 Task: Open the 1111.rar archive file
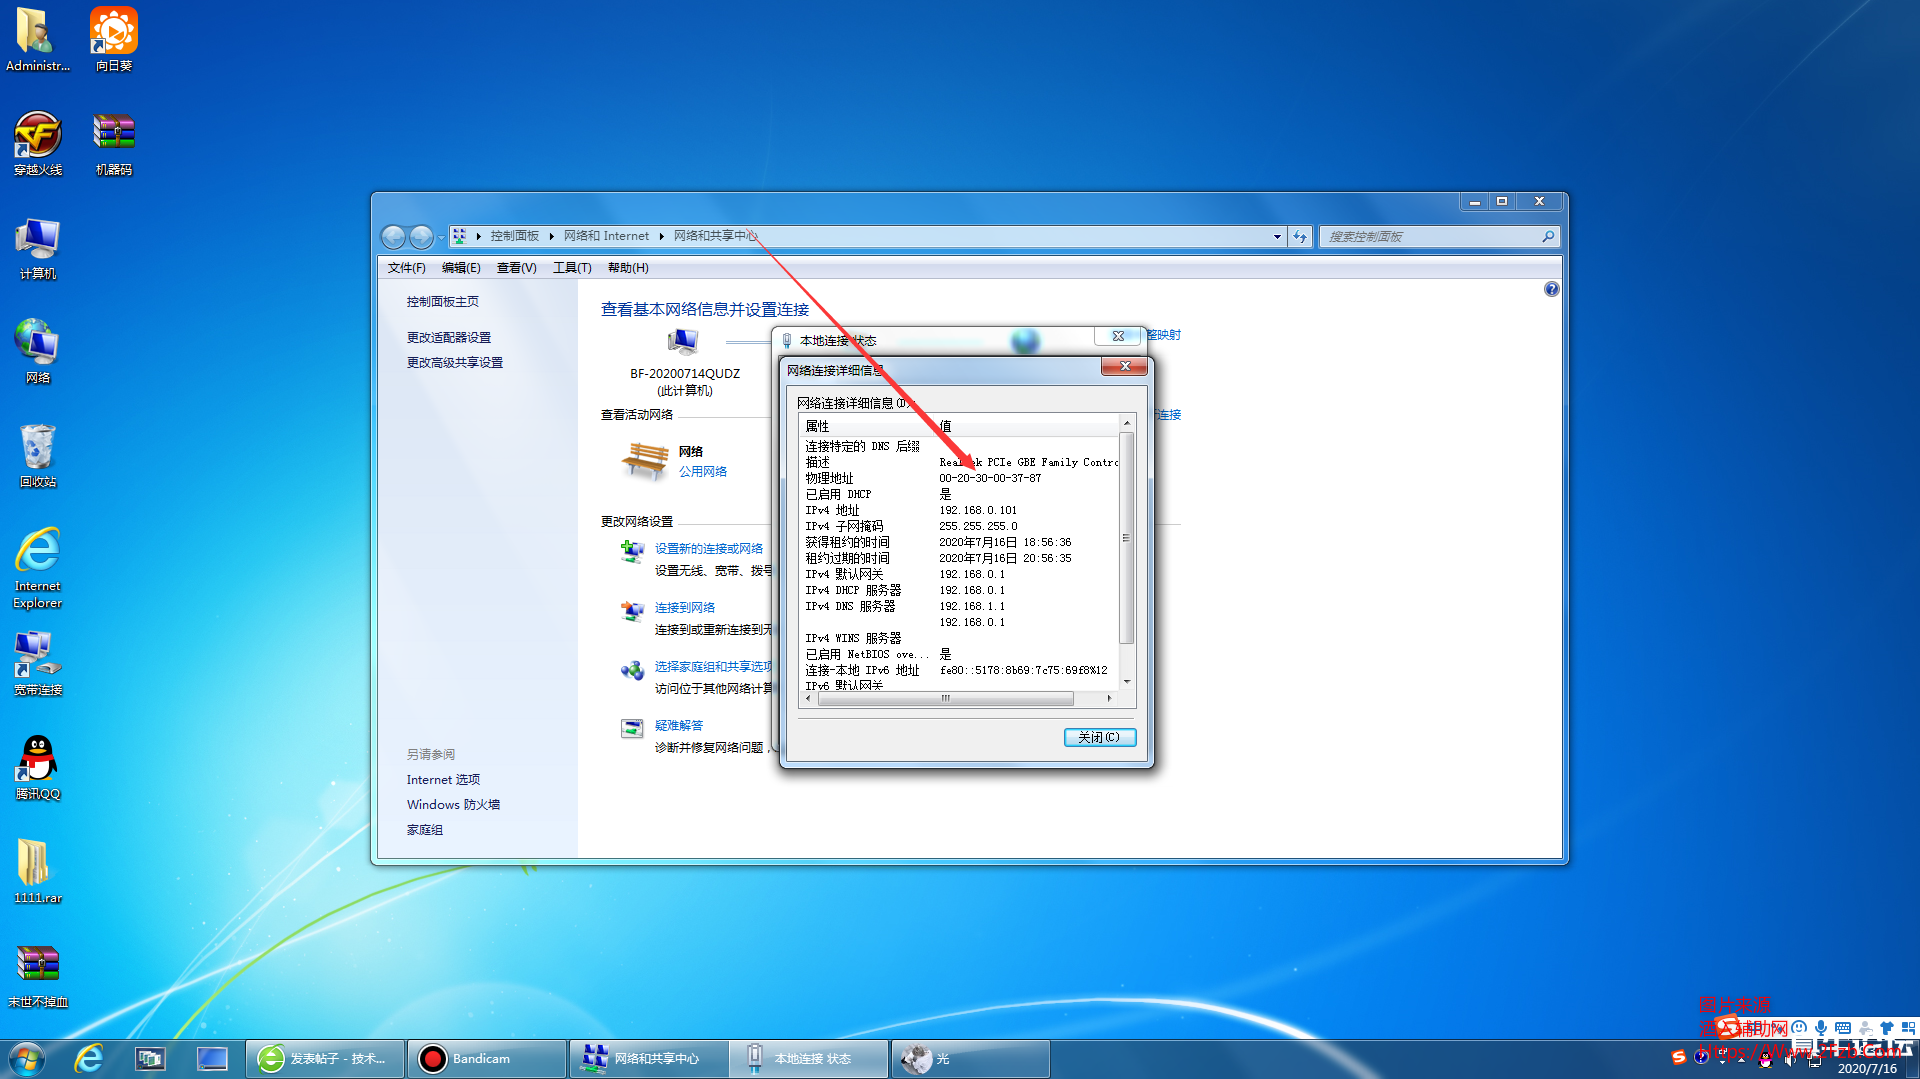pyautogui.click(x=37, y=871)
